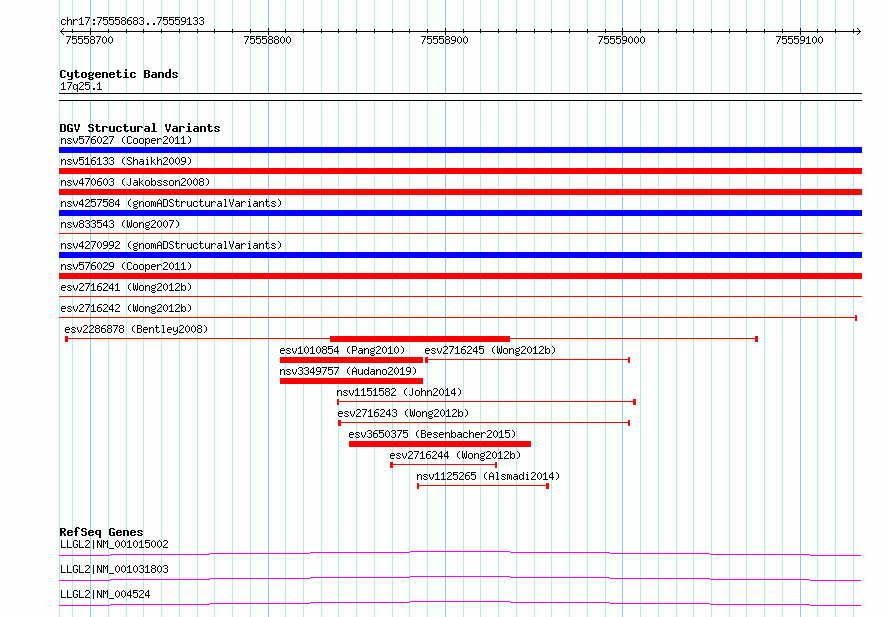Select the blue nsv4257584 variant bar

coord(460,213)
